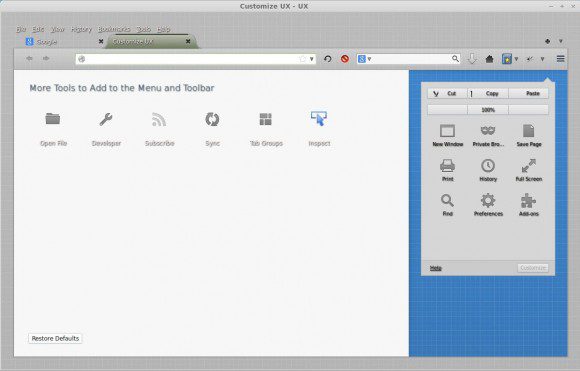
Task: Open the File menu
Action: 21,29
